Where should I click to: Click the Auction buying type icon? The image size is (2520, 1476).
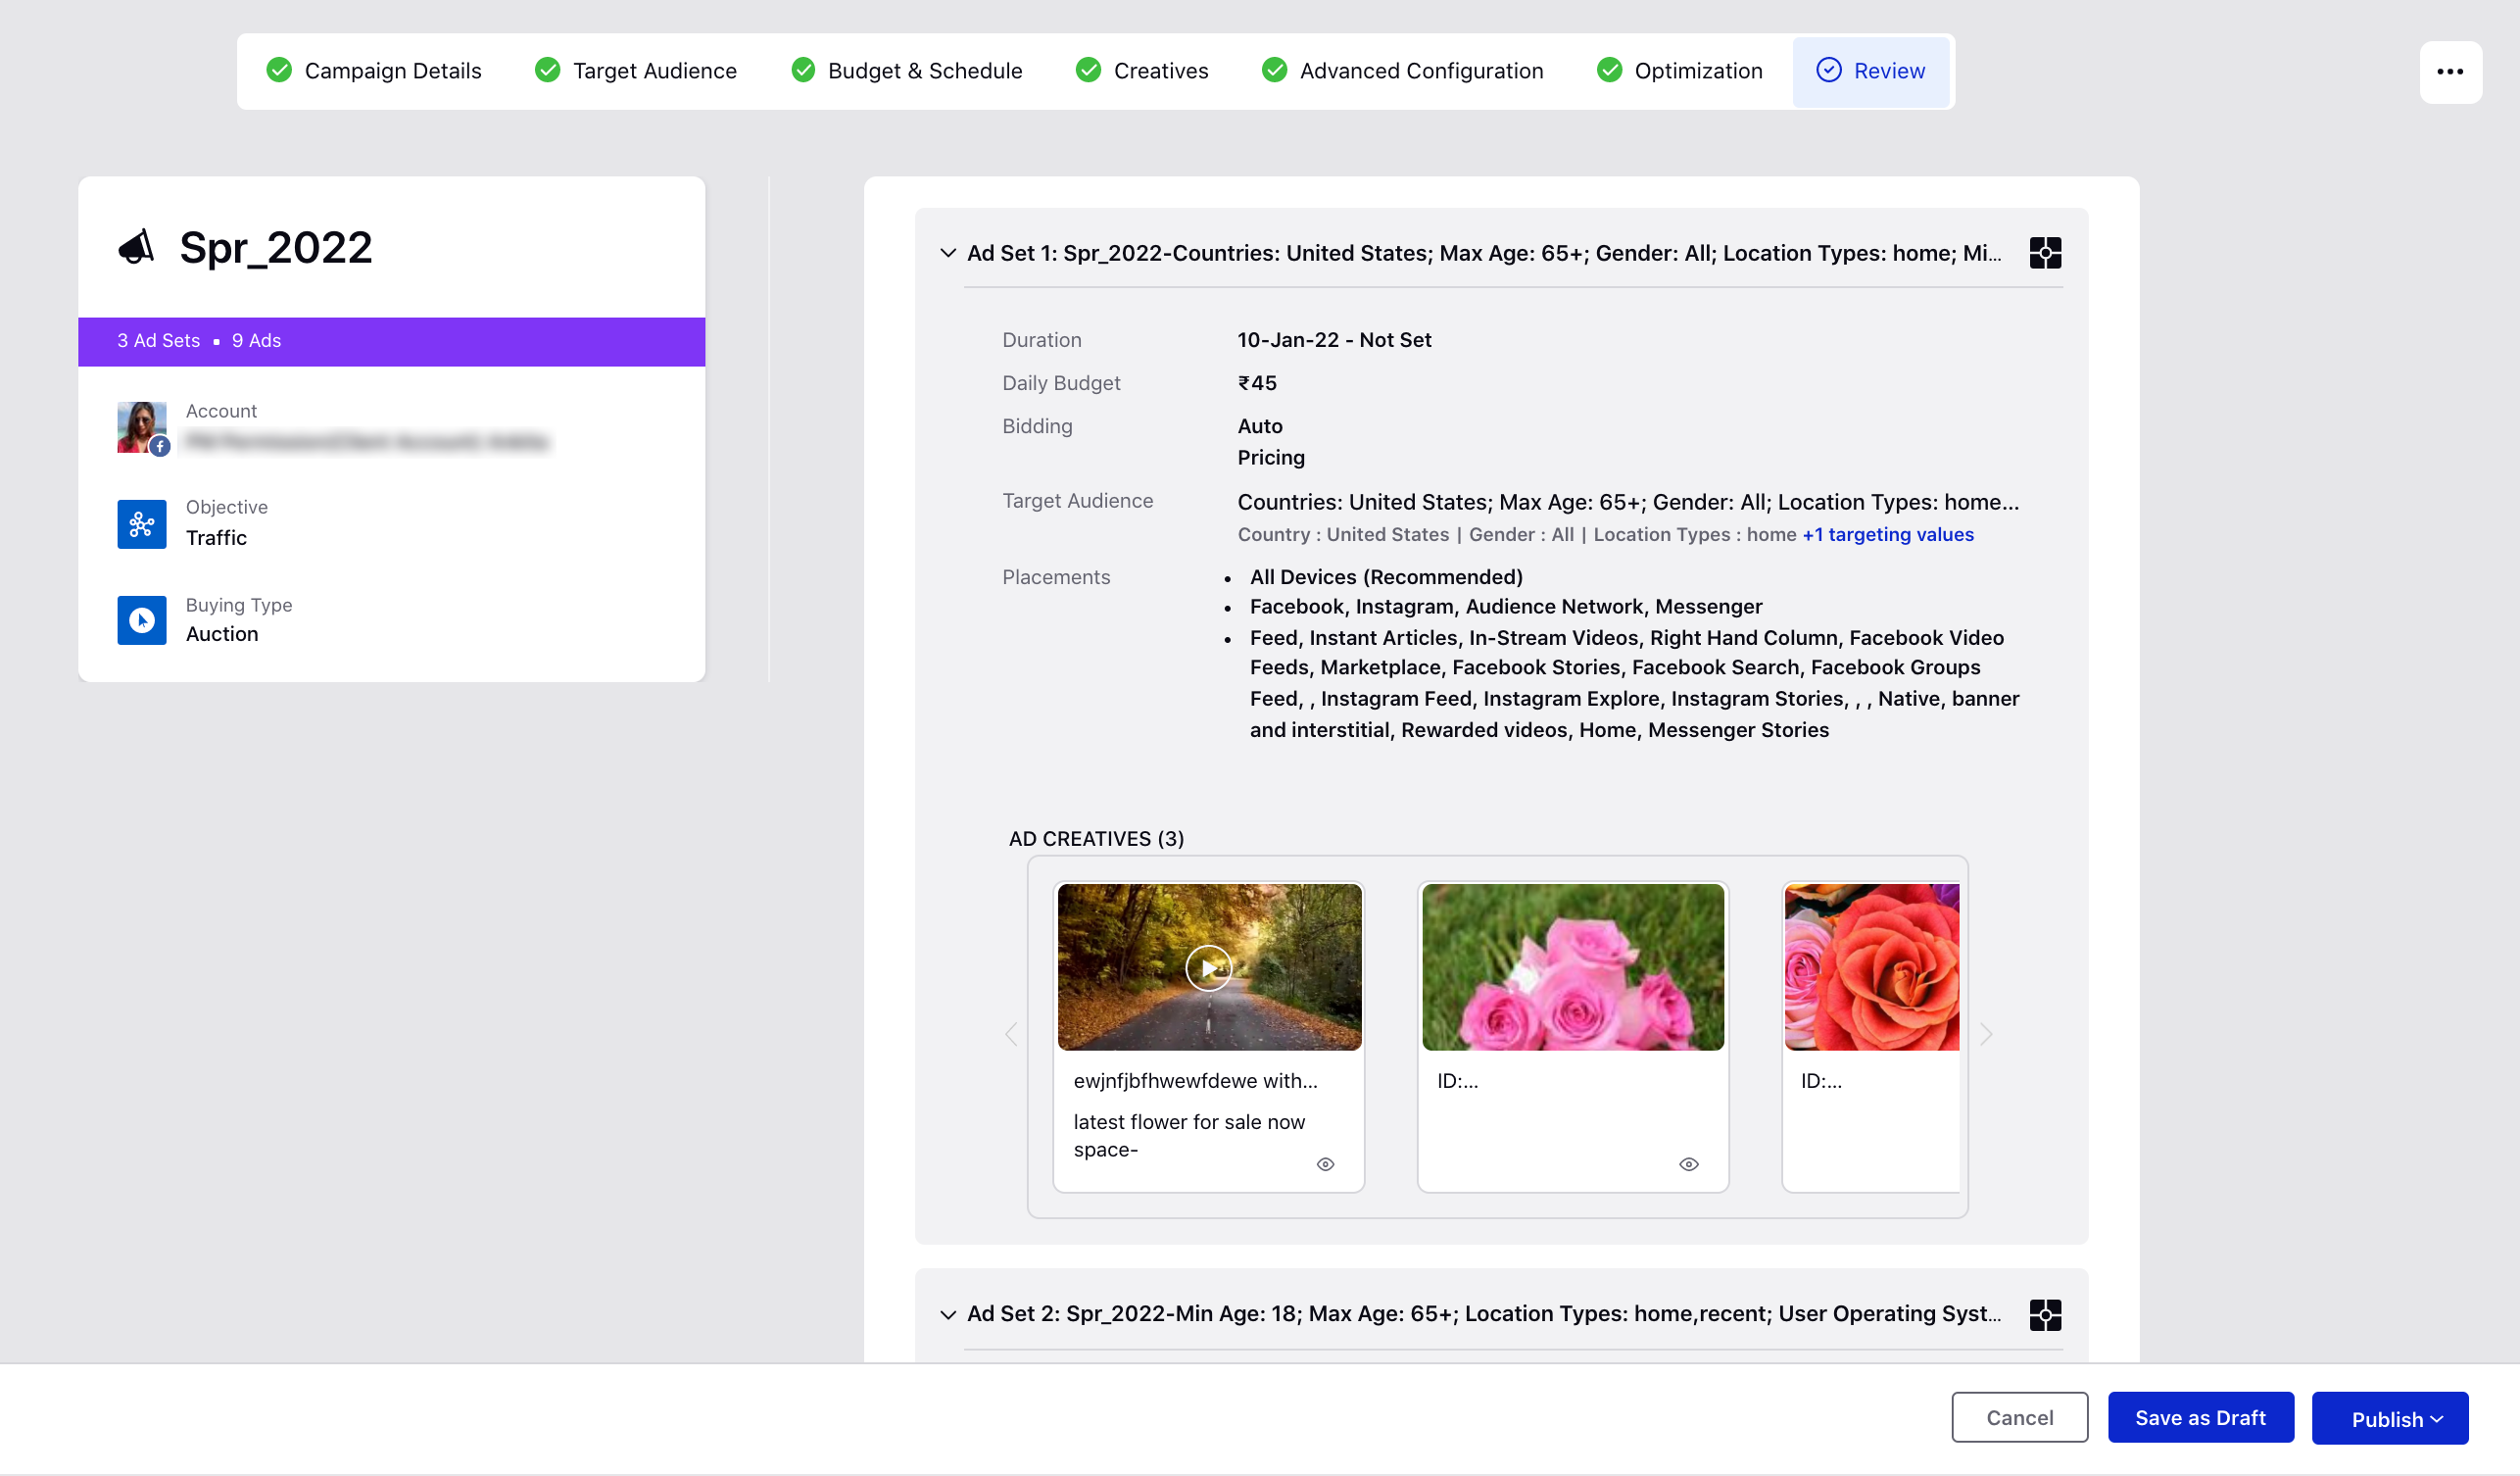142,620
